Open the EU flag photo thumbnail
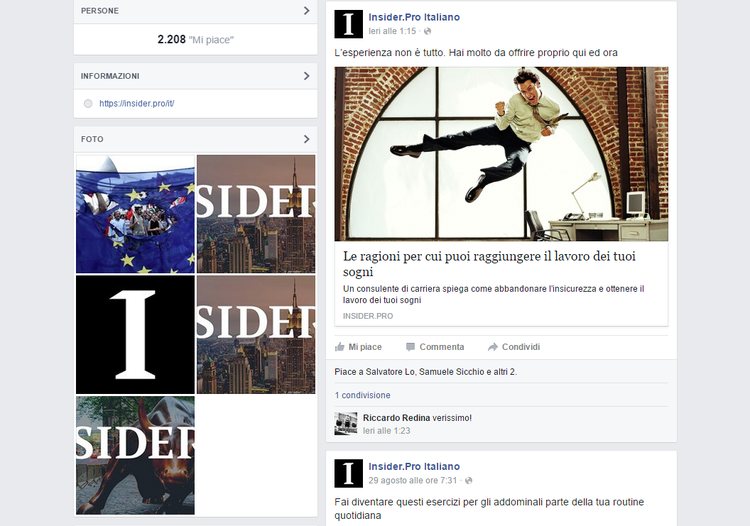 click(135, 214)
